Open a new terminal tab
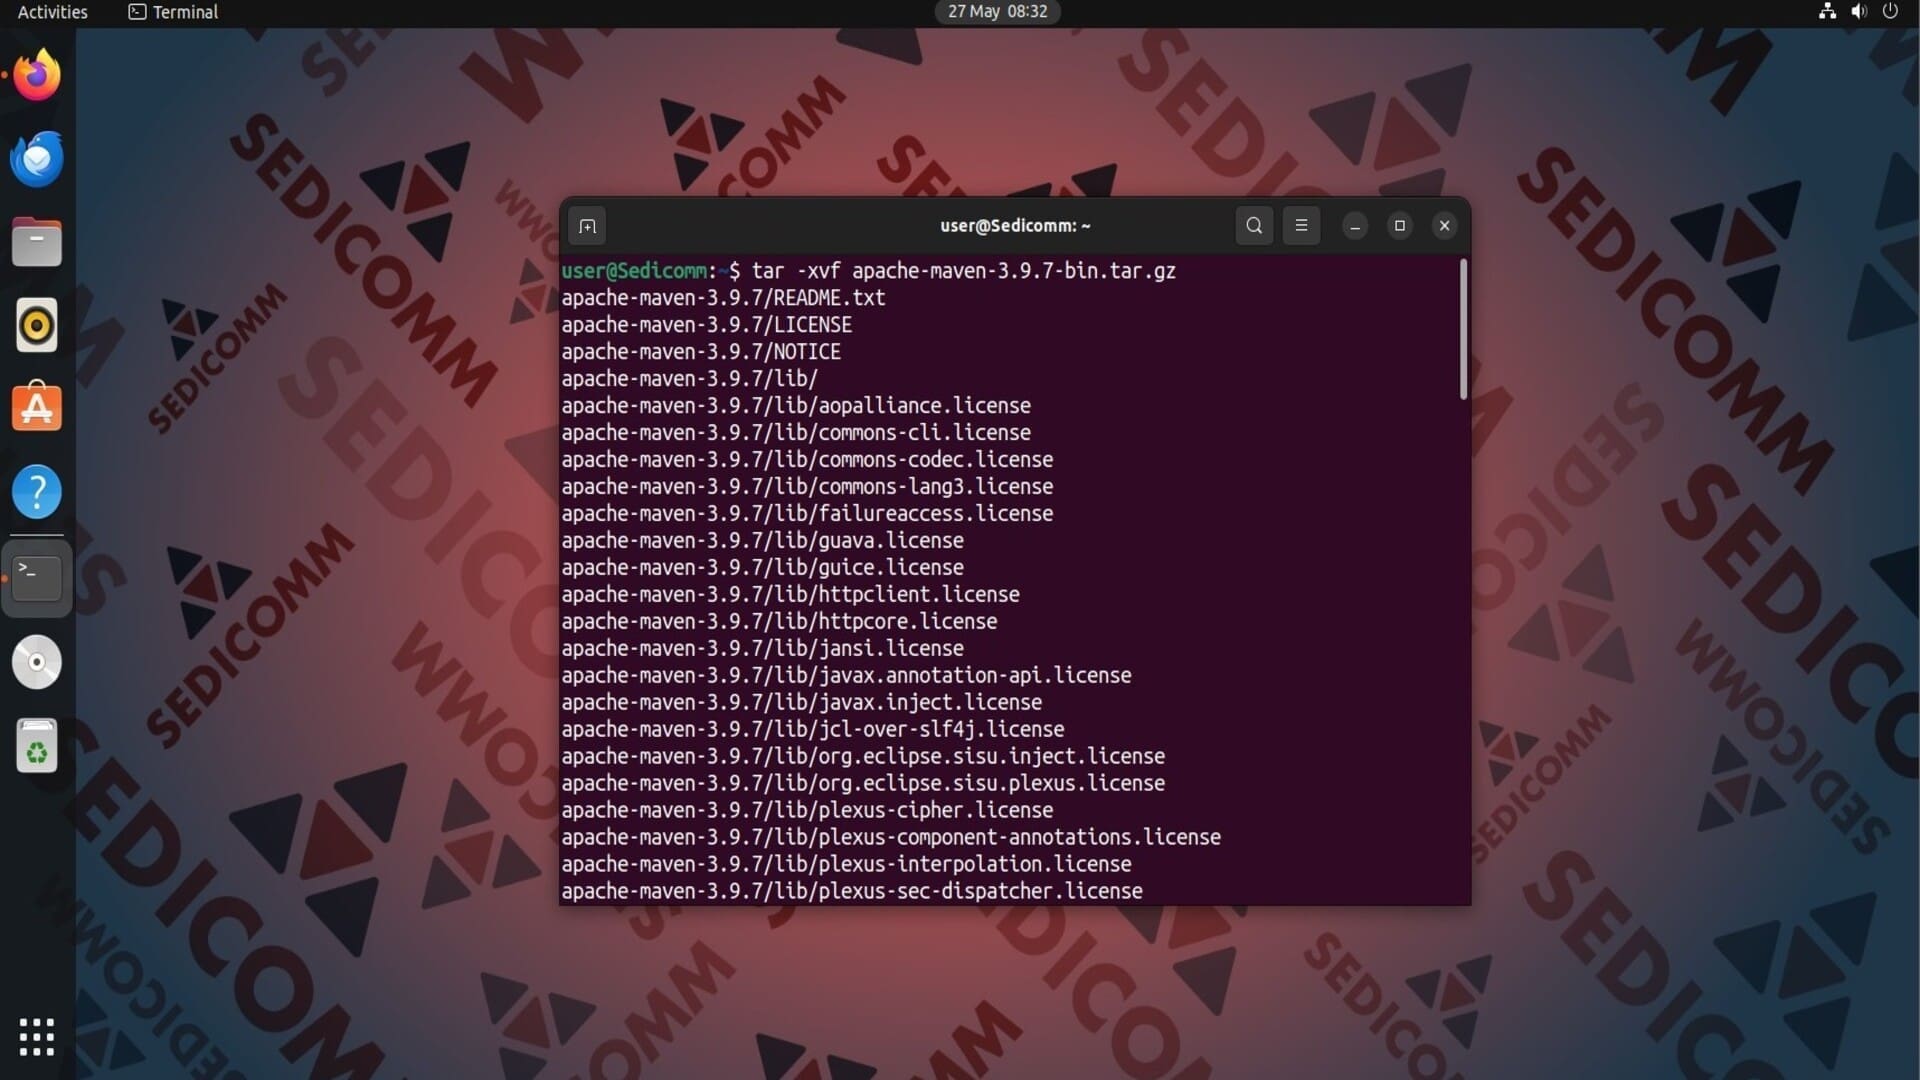Viewport: 1920px width, 1080px height. click(587, 226)
